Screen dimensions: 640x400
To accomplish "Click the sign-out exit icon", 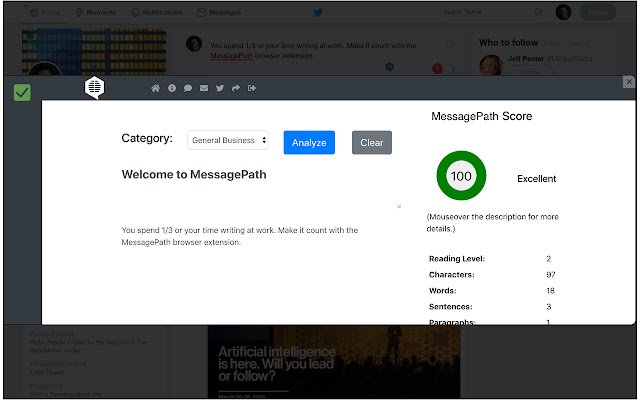I will point(252,88).
